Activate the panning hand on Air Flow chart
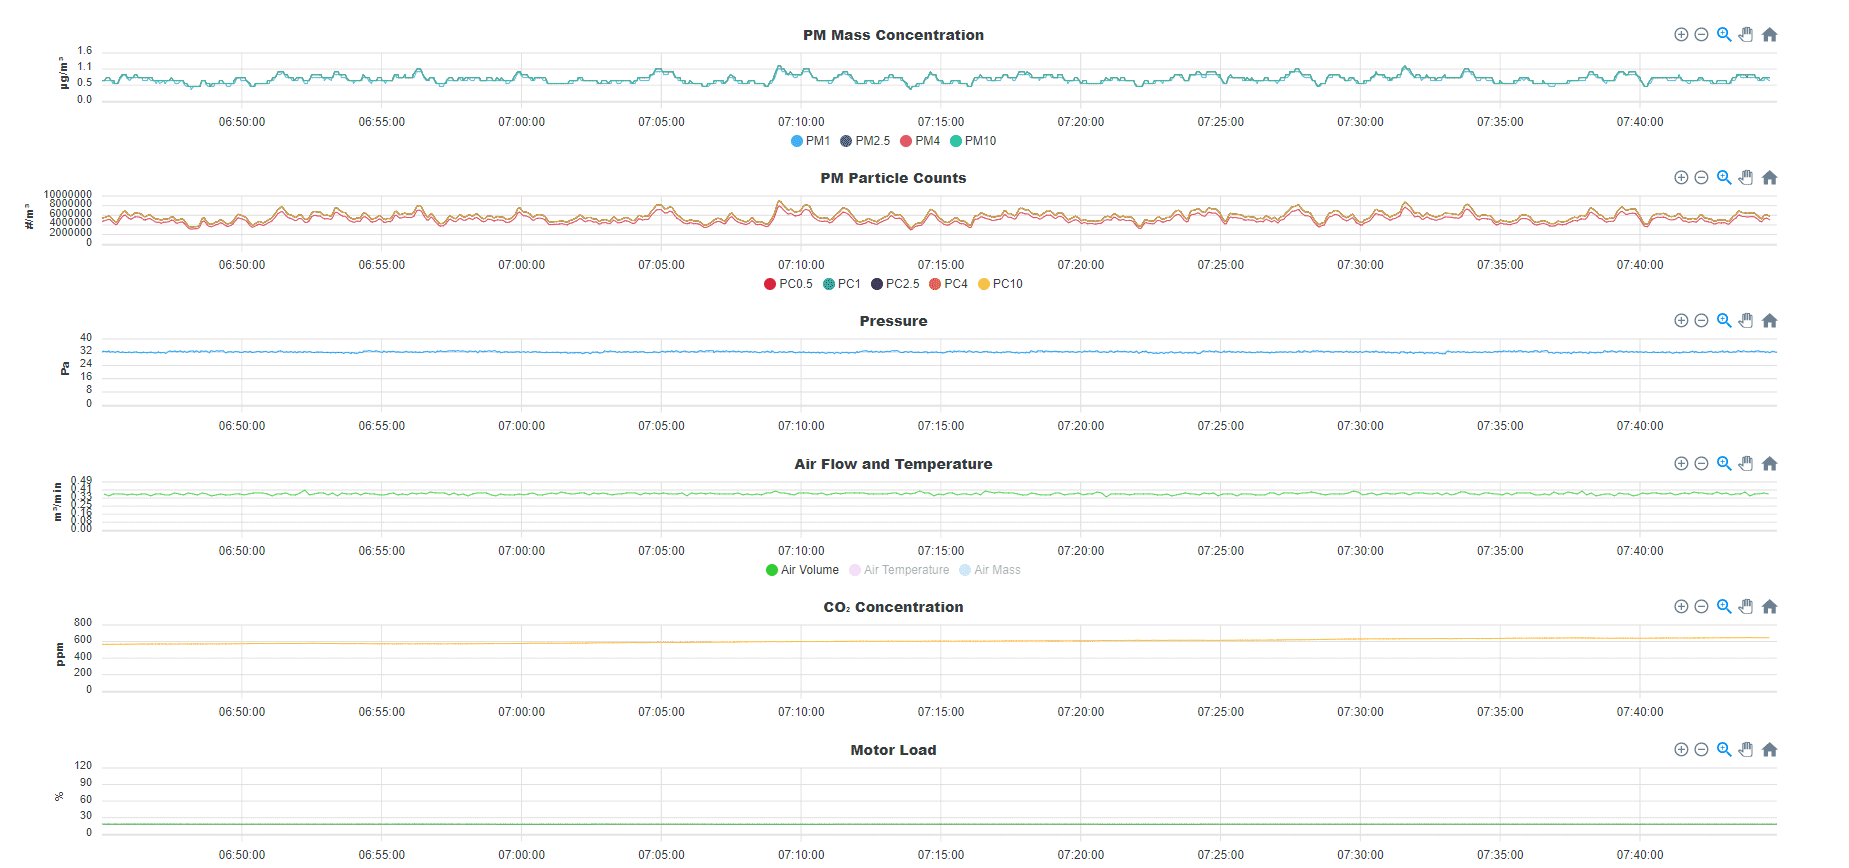Viewport: 1849px width, 868px height. pyautogui.click(x=1746, y=464)
